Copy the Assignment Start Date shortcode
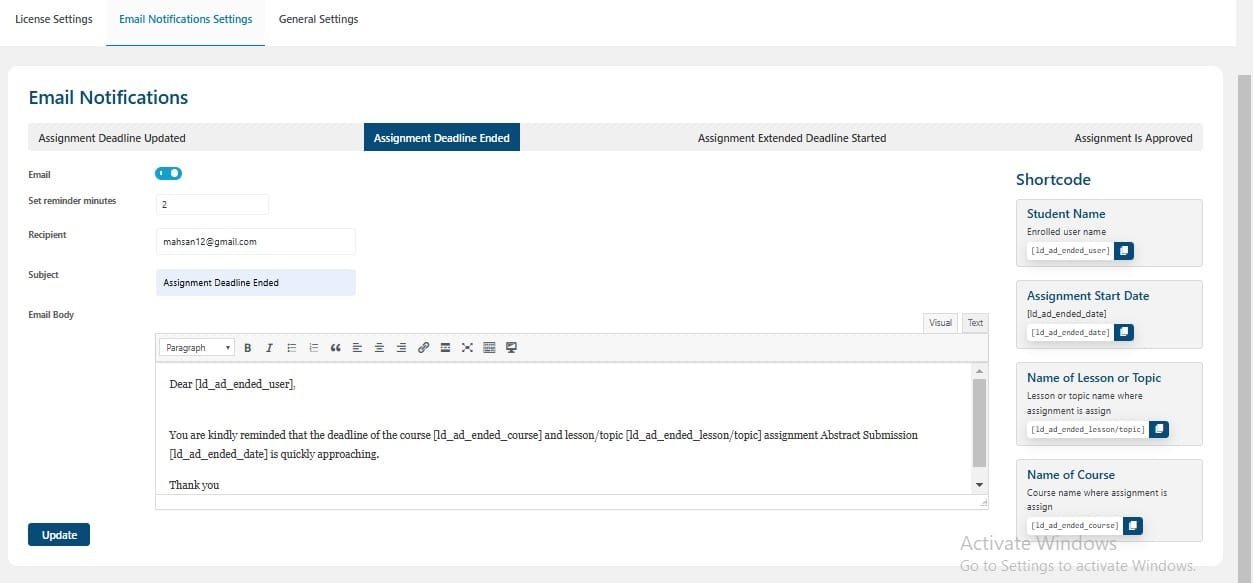The width and height of the screenshot is (1253, 583). point(1124,332)
